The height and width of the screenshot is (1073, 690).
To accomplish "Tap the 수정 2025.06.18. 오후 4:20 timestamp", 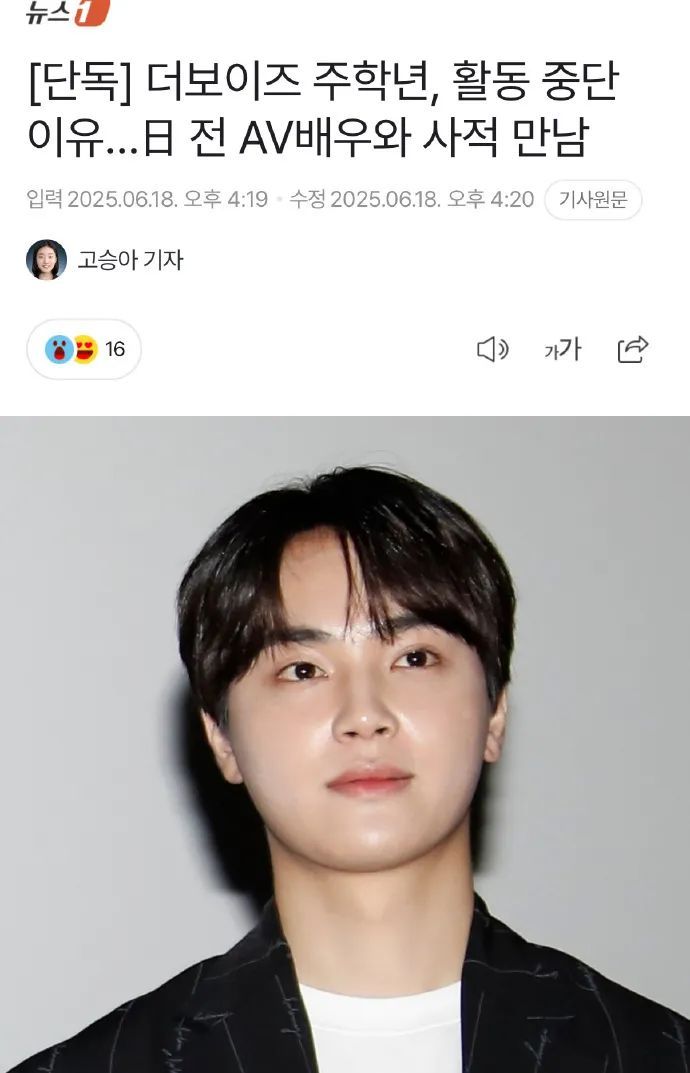I will [412, 199].
